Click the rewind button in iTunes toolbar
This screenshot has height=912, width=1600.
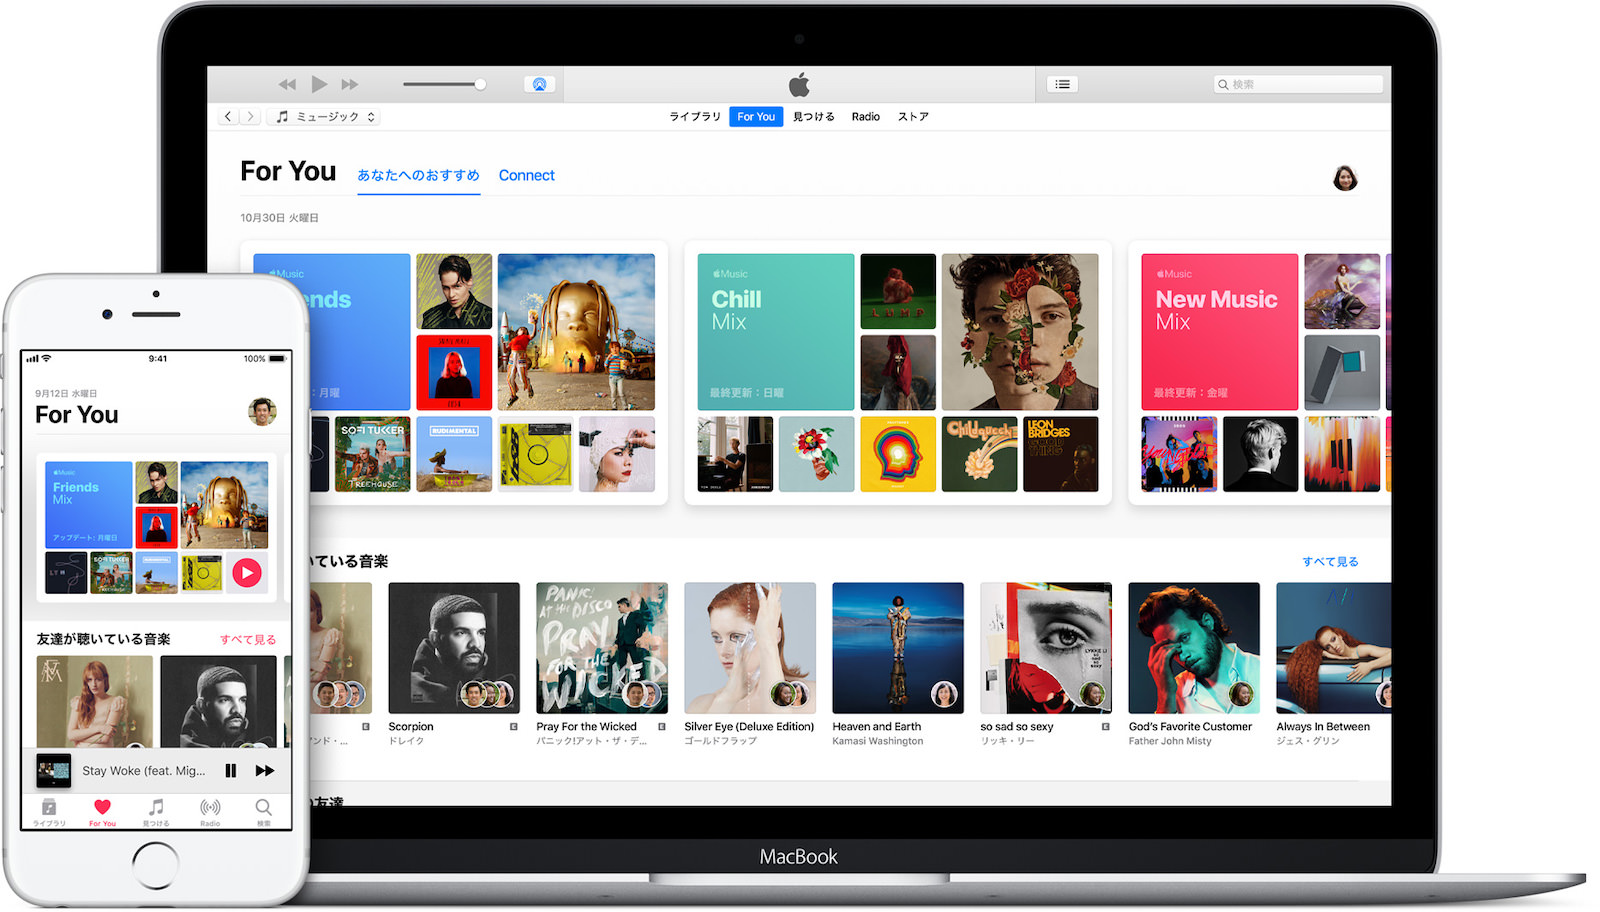pyautogui.click(x=287, y=84)
